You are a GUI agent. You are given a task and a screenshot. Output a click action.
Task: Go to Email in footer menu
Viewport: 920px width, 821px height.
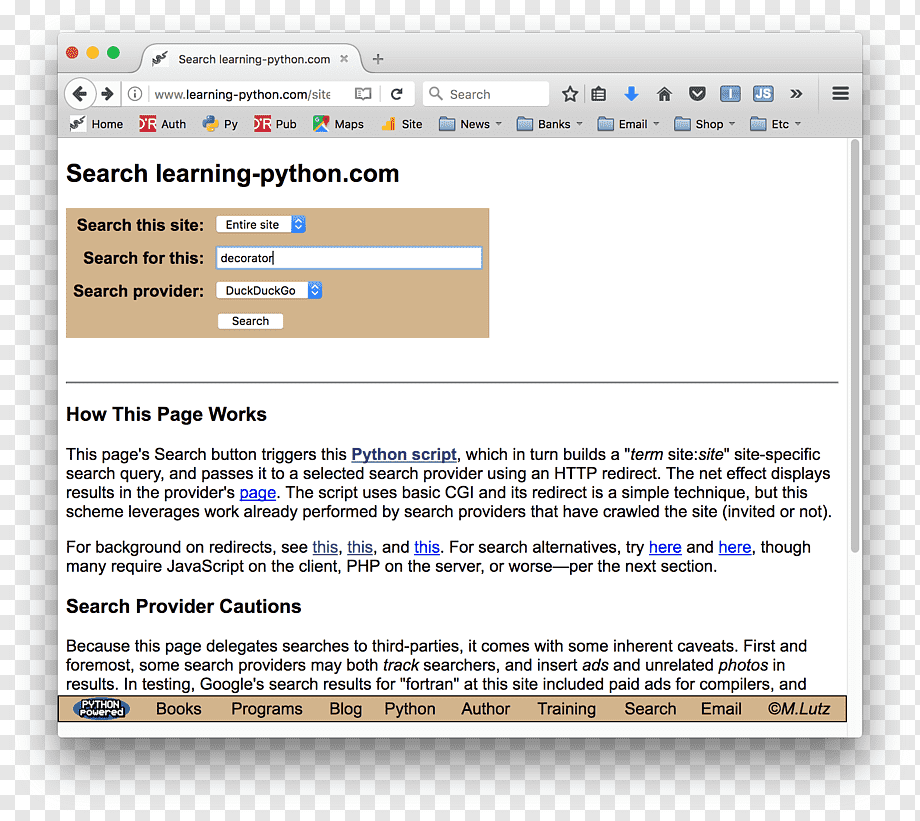[721, 708]
